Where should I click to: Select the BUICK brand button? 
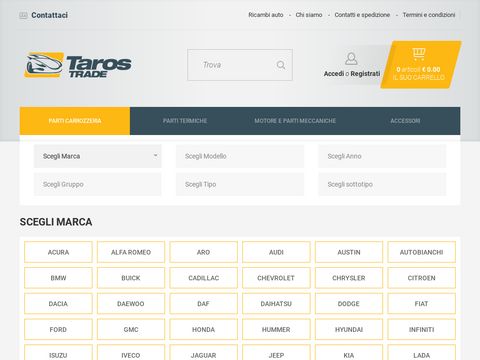click(x=131, y=278)
